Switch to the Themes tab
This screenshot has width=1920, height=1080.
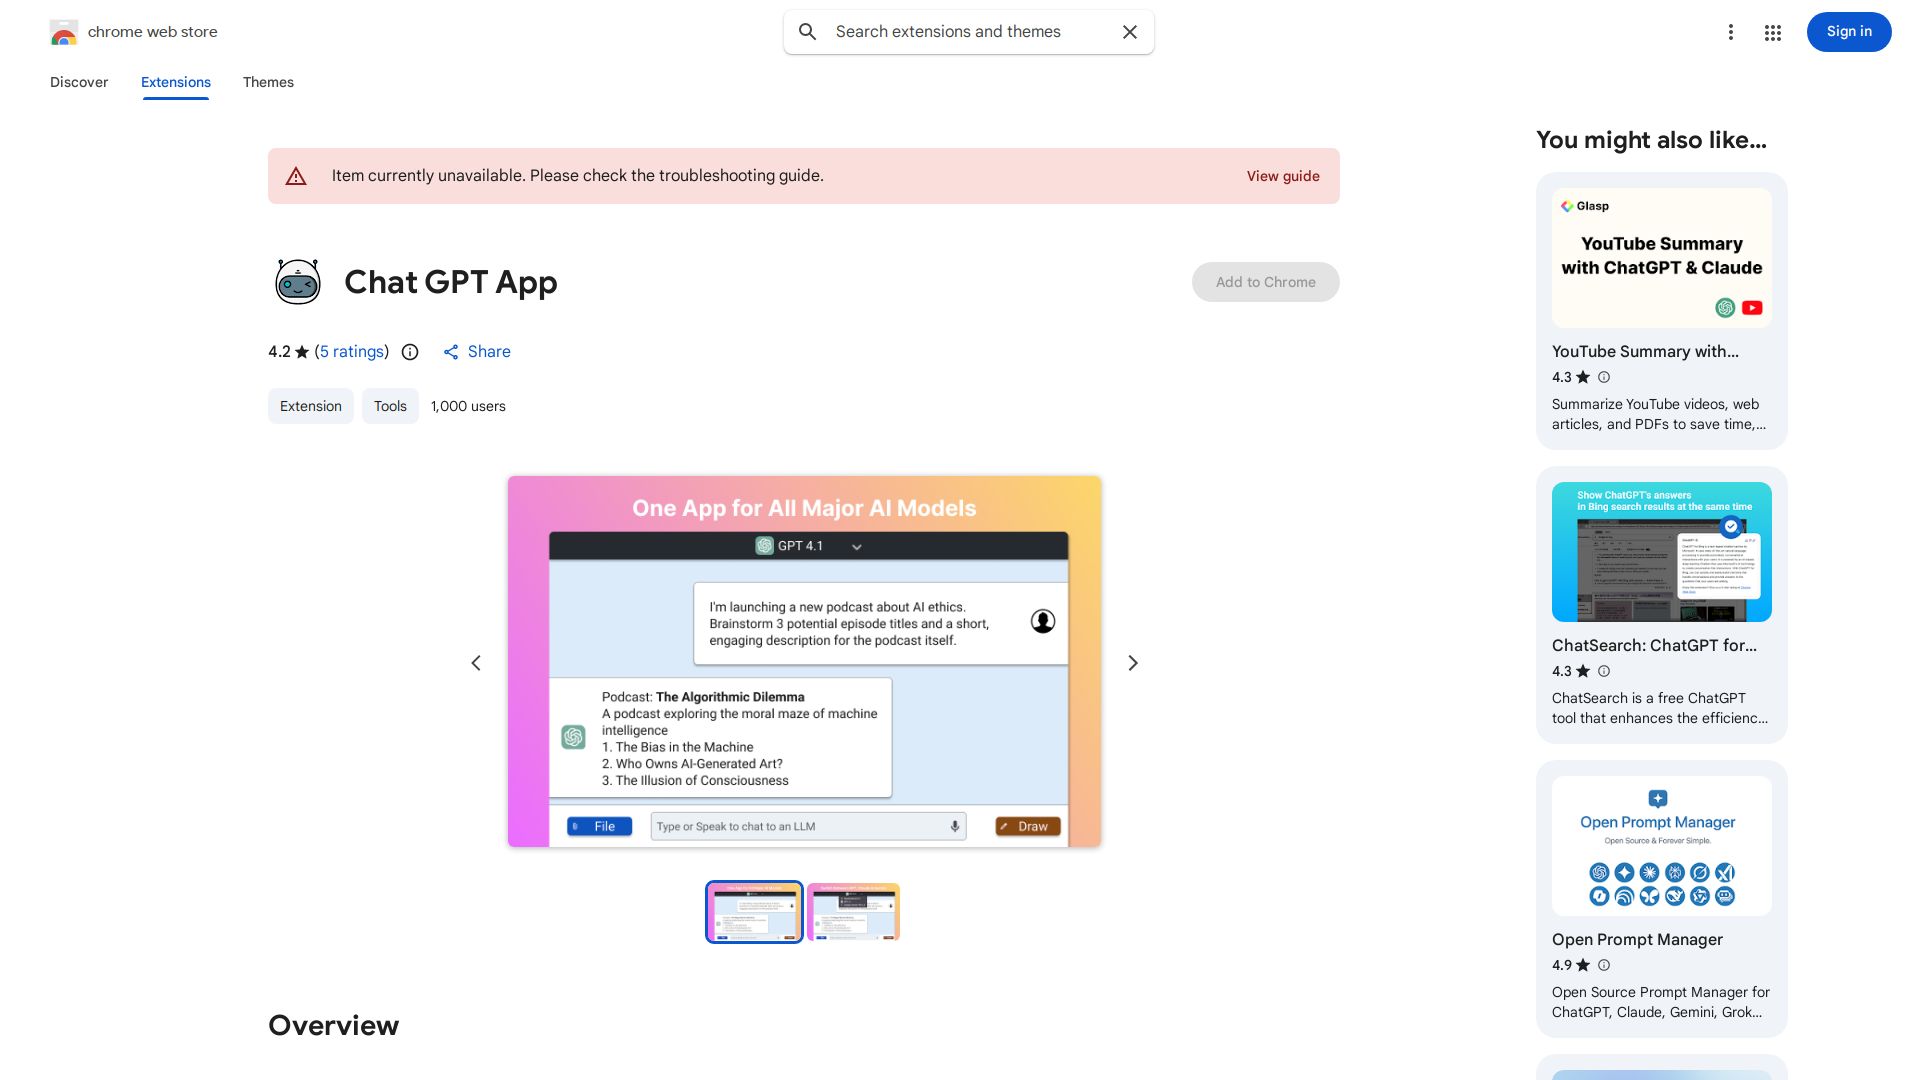point(268,82)
